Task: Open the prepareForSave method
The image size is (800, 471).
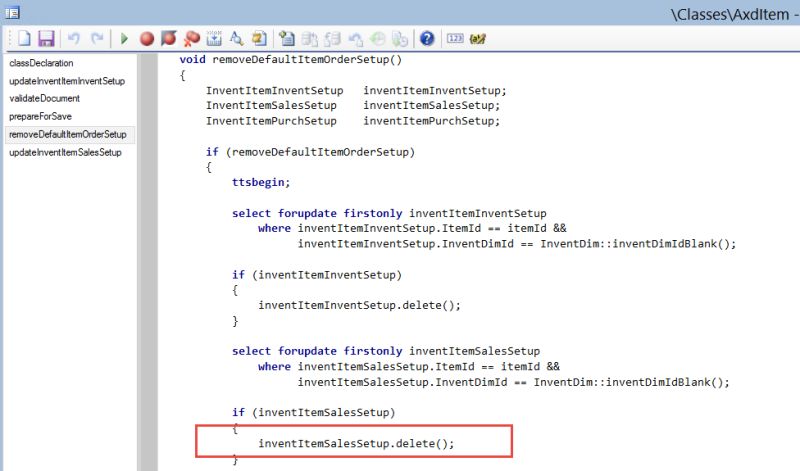Action: click(40, 116)
